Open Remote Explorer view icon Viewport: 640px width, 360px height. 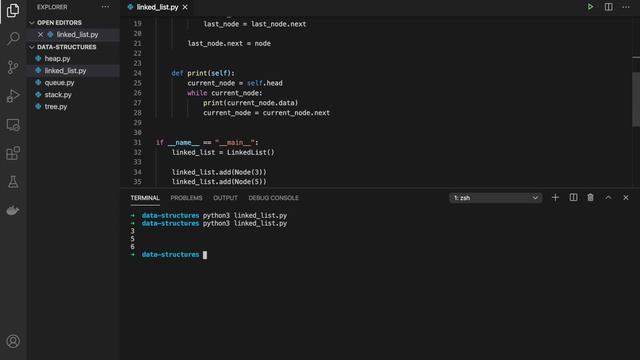13,124
